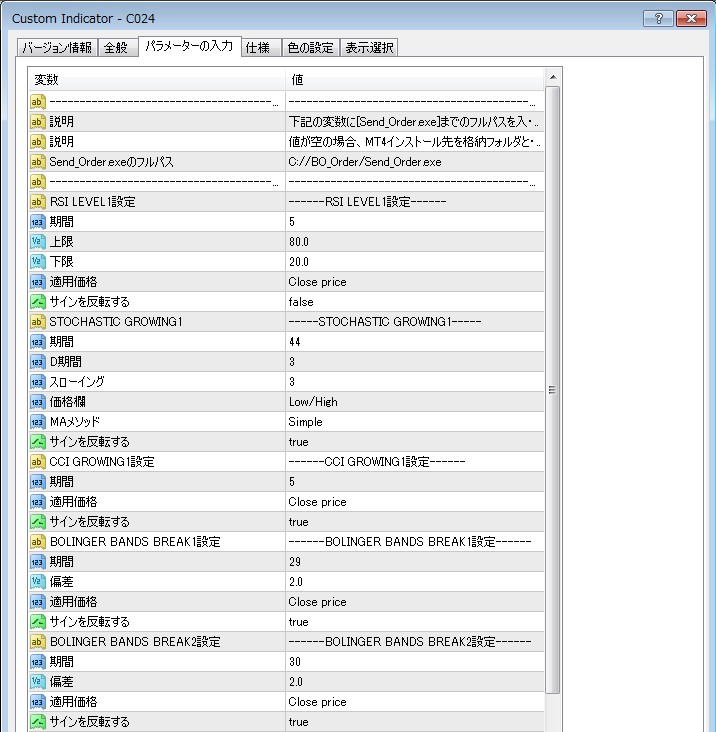Select the -----STOCHASTIC GROWING1----- value cell
The image size is (716, 732).
[414, 322]
